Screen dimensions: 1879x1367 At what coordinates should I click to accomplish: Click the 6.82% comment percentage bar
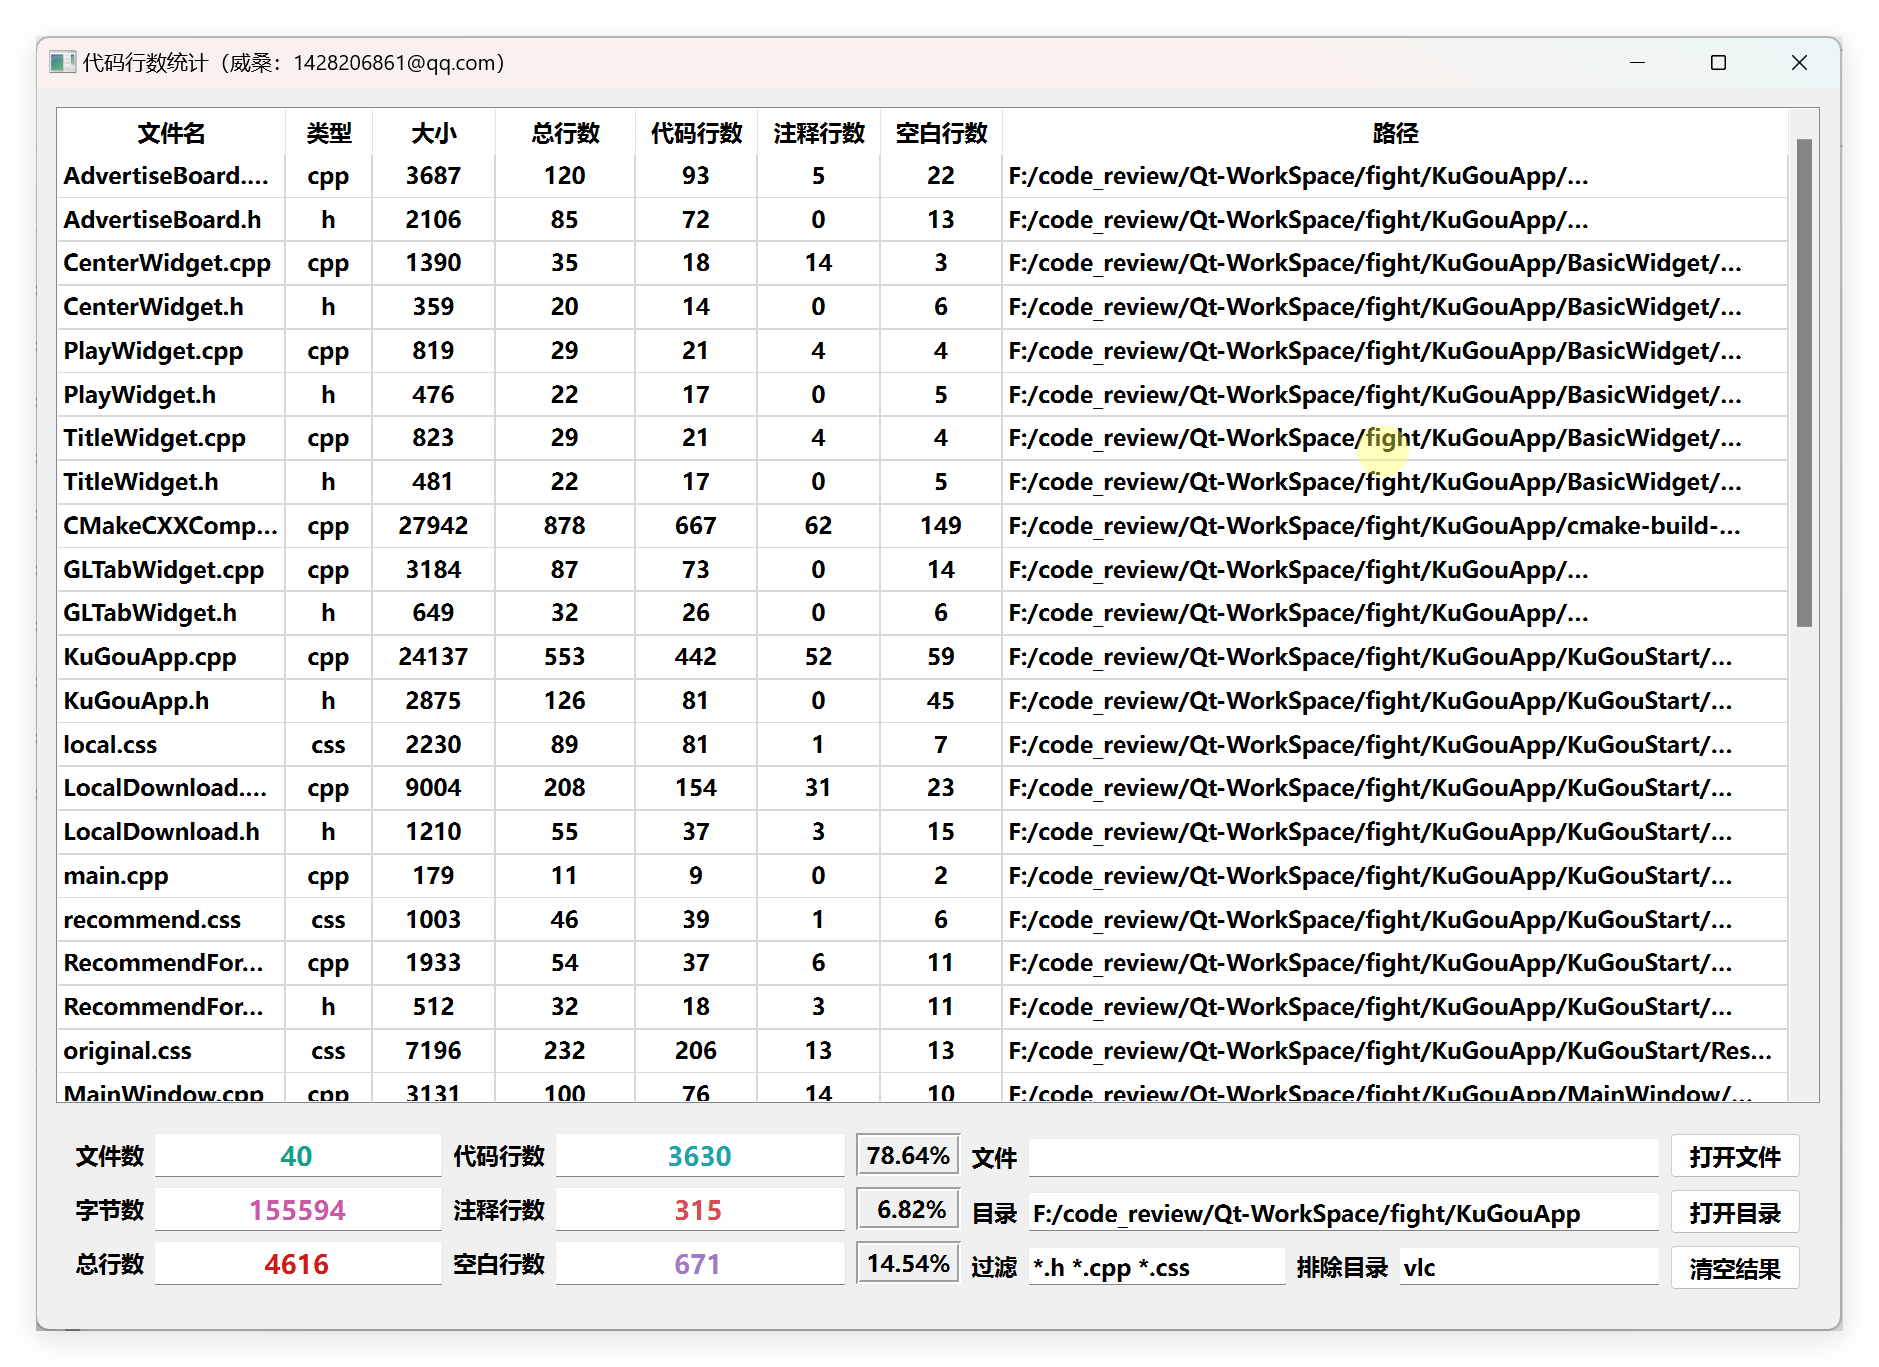pyautogui.click(x=908, y=1210)
